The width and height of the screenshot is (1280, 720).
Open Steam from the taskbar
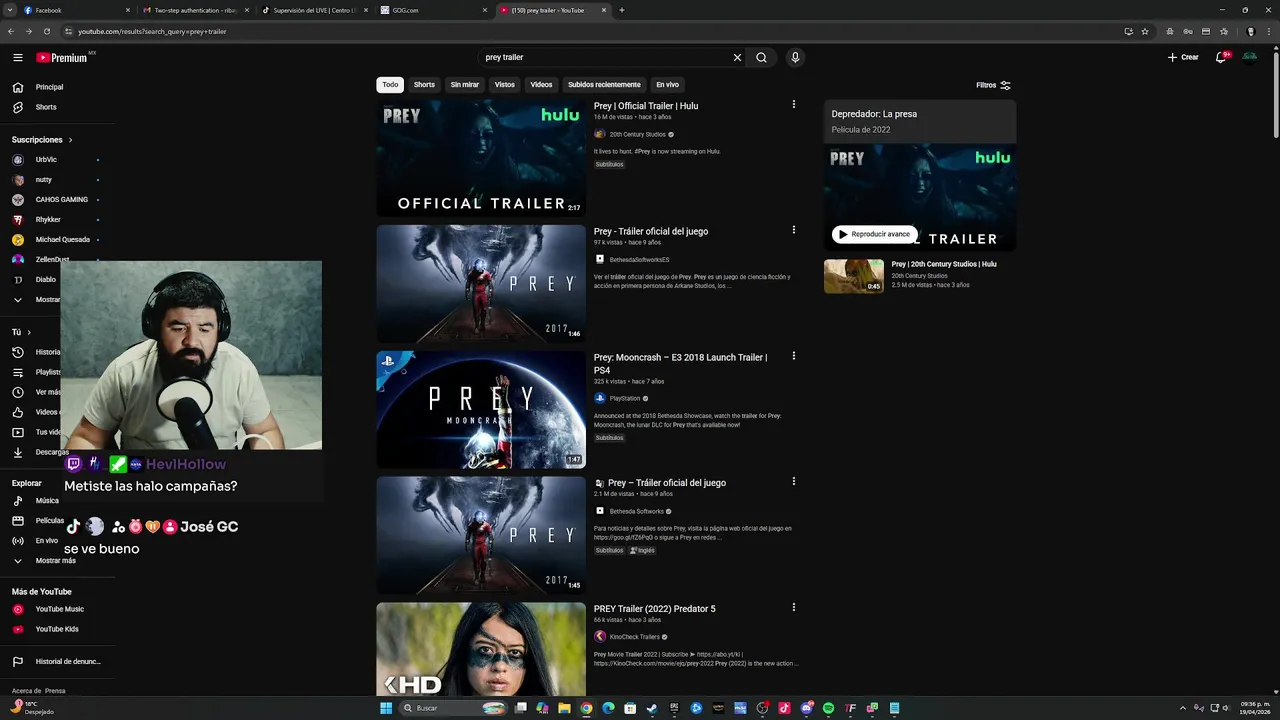[652, 708]
